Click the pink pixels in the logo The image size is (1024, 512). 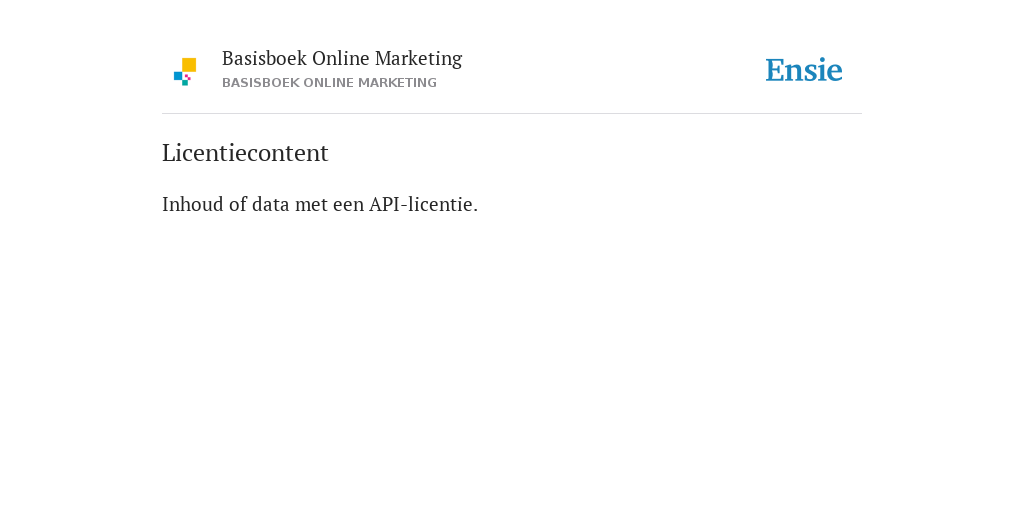point(187,77)
